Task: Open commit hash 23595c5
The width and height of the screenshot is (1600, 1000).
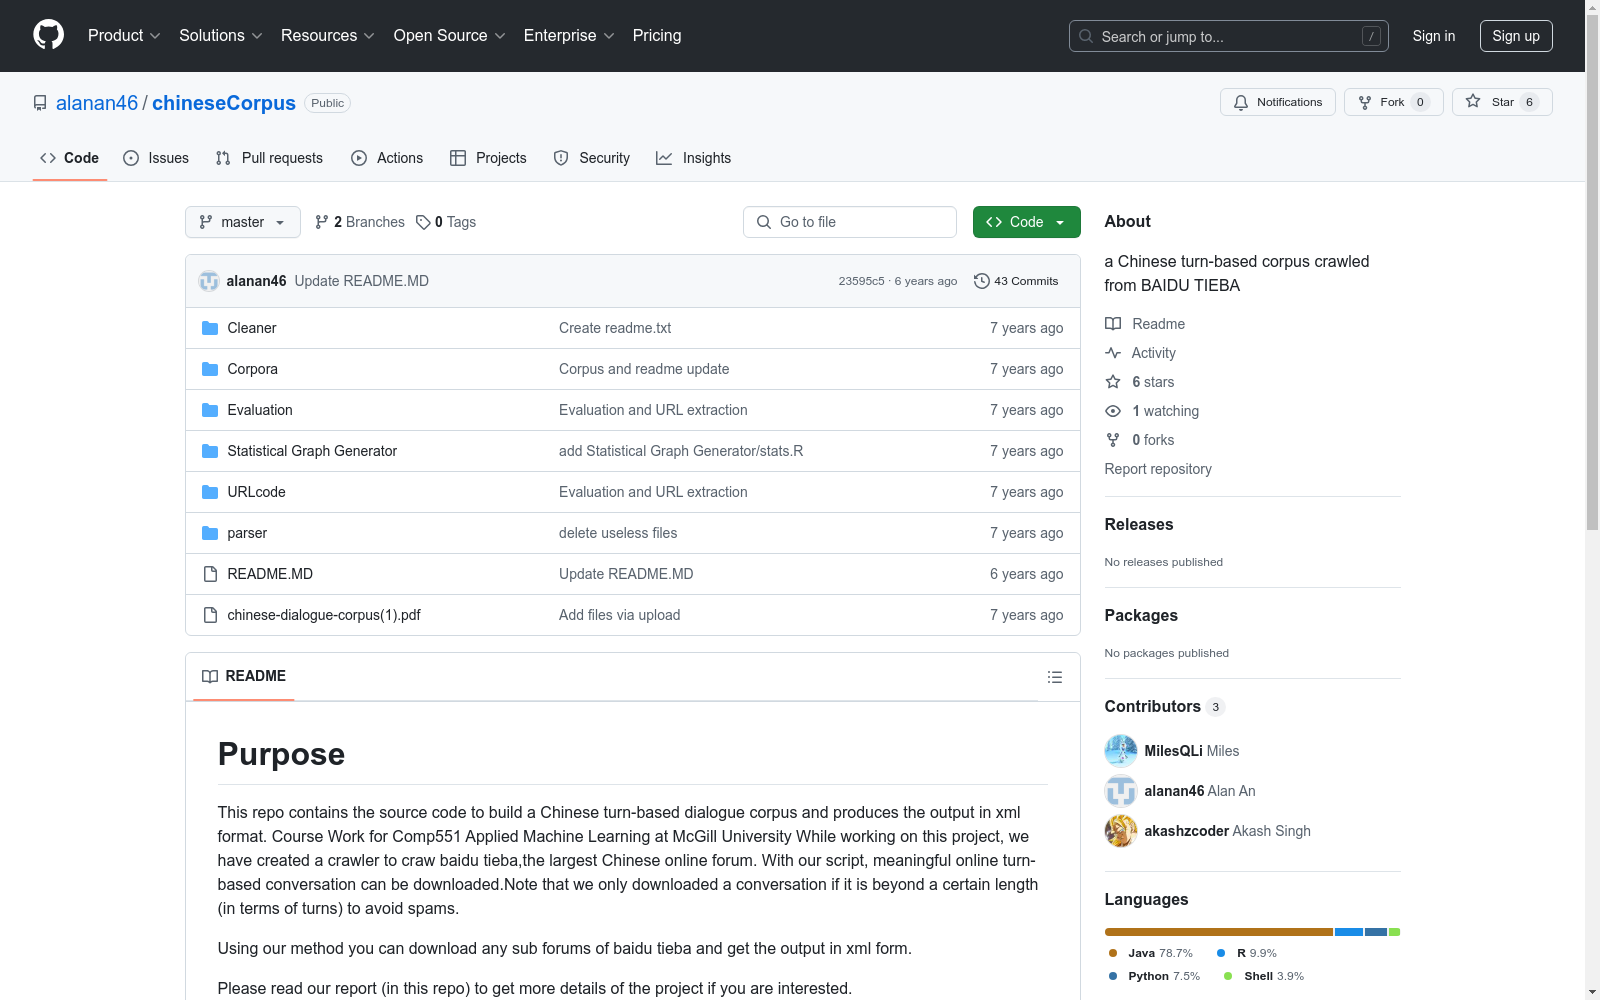Action: point(862,281)
